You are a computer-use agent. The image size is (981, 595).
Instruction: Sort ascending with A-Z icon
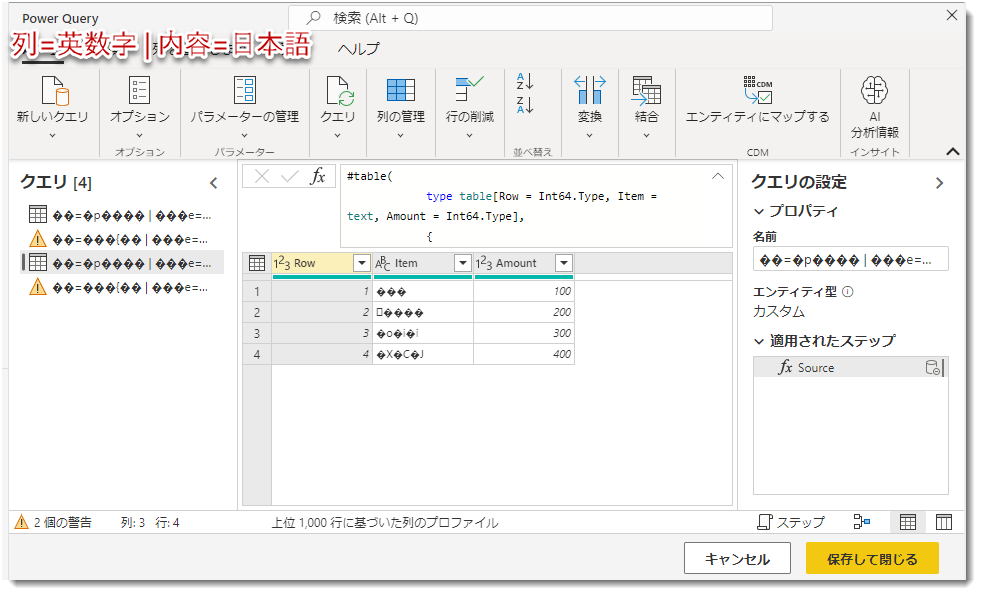pos(525,81)
